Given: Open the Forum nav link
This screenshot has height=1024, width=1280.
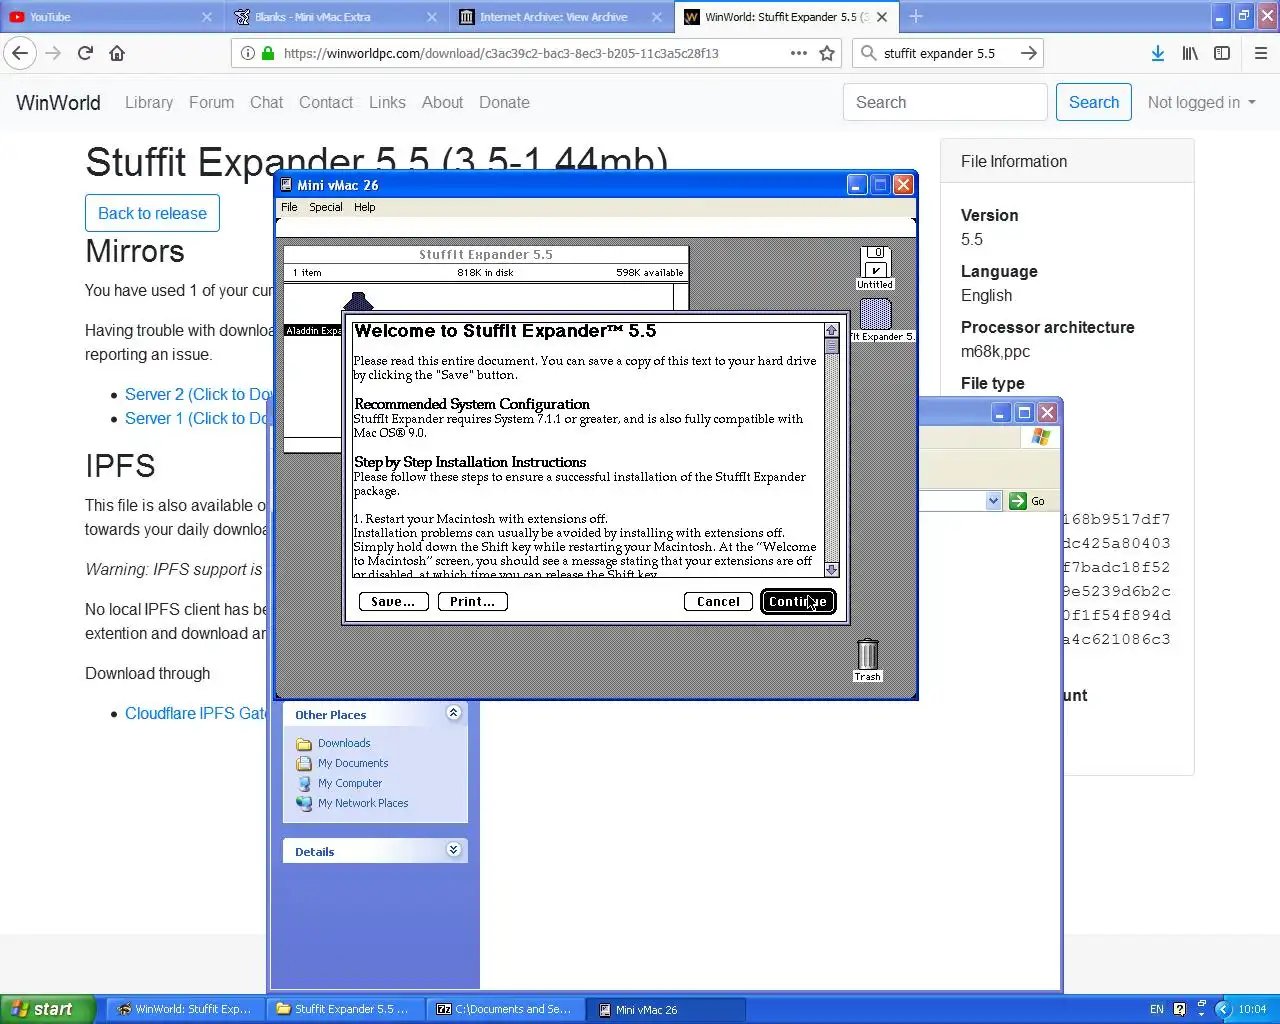Looking at the screenshot, I should (x=211, y=102).
